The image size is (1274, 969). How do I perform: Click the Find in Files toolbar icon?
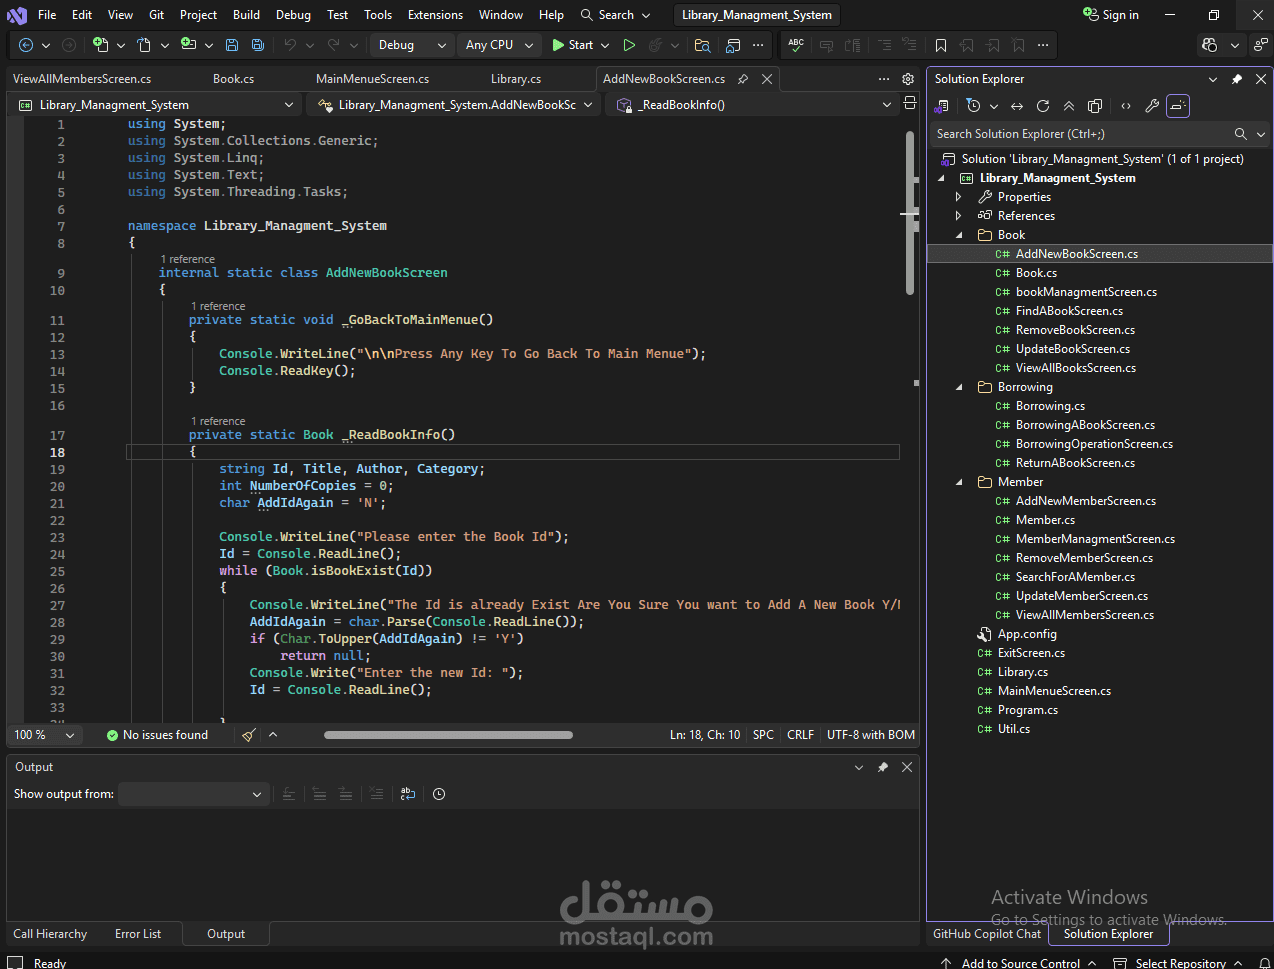702,45
